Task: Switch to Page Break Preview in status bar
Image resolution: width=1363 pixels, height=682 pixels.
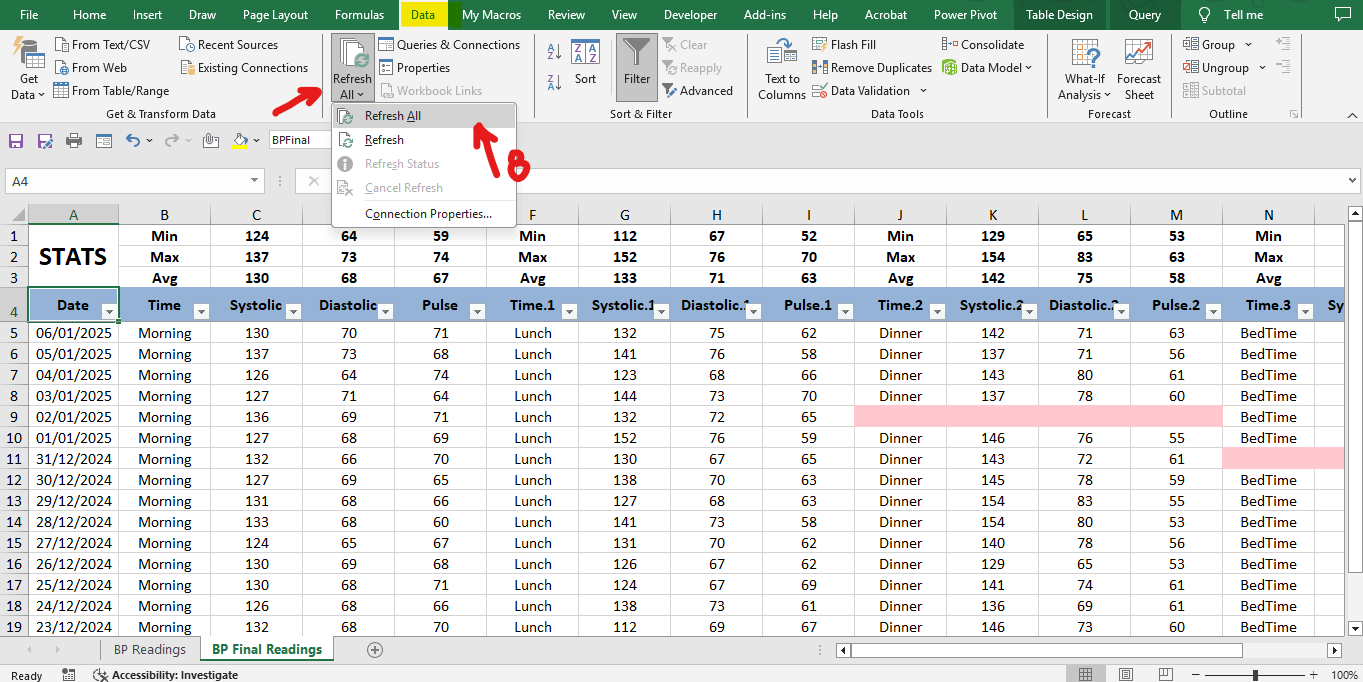Action: click(x=1164, y=675)
